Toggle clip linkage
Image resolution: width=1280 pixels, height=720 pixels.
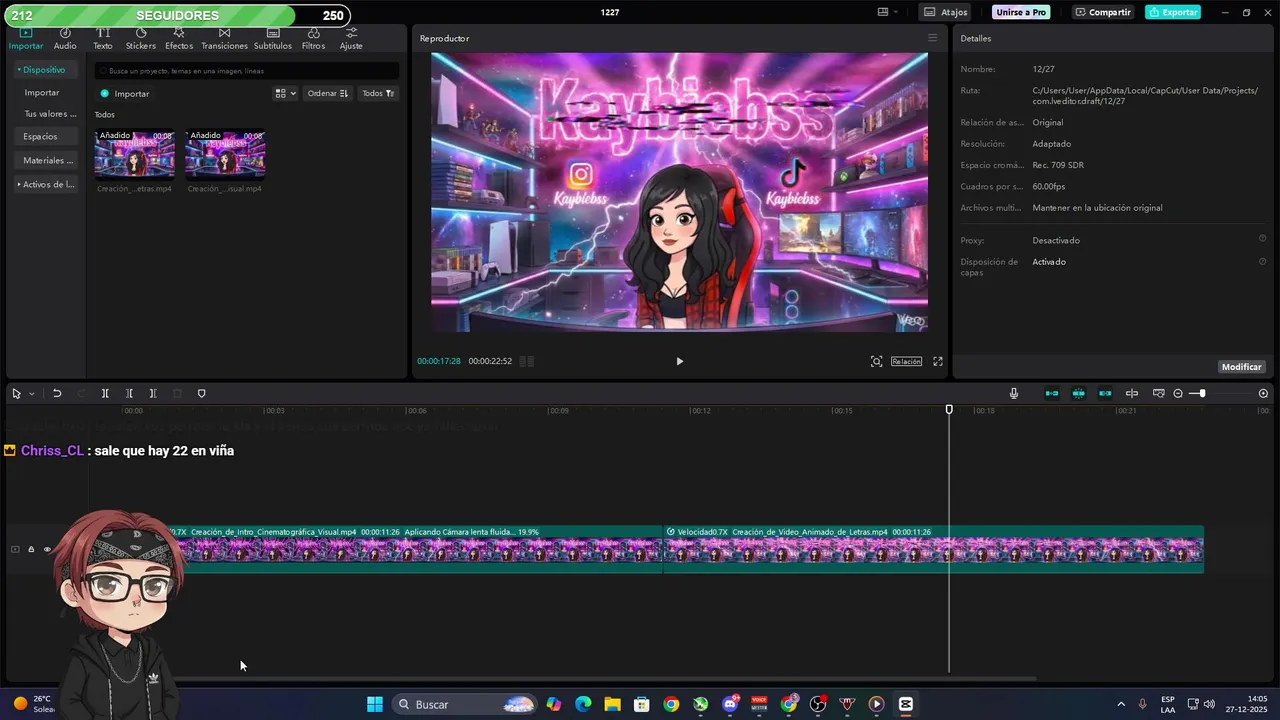pyautogui.click(x=1105, y=394)
